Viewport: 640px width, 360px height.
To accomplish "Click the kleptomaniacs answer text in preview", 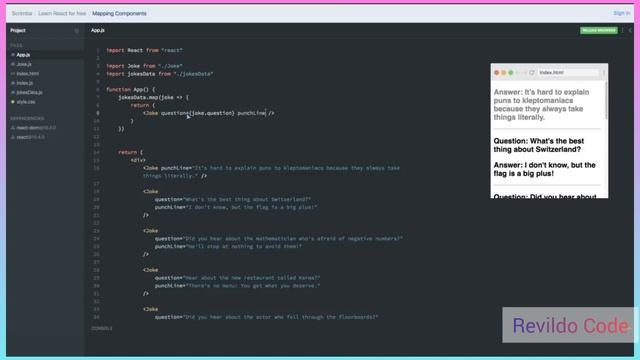I will click(x=541, y=105).
